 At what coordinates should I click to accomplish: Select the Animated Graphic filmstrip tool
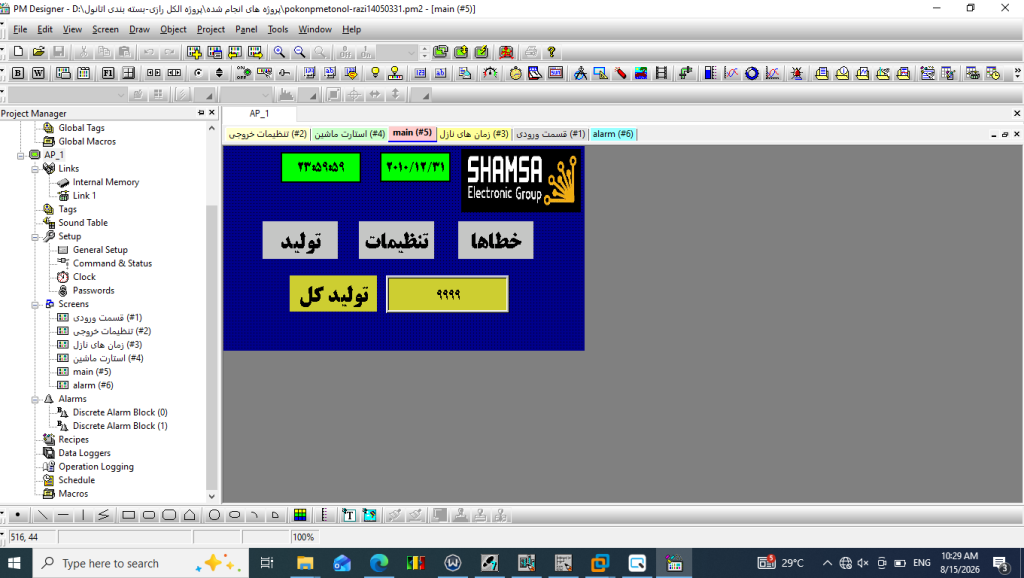pyautogui.click(x=662, y=73)
